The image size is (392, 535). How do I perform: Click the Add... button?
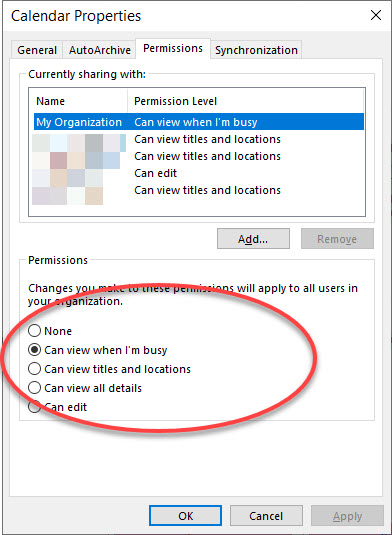253,239
